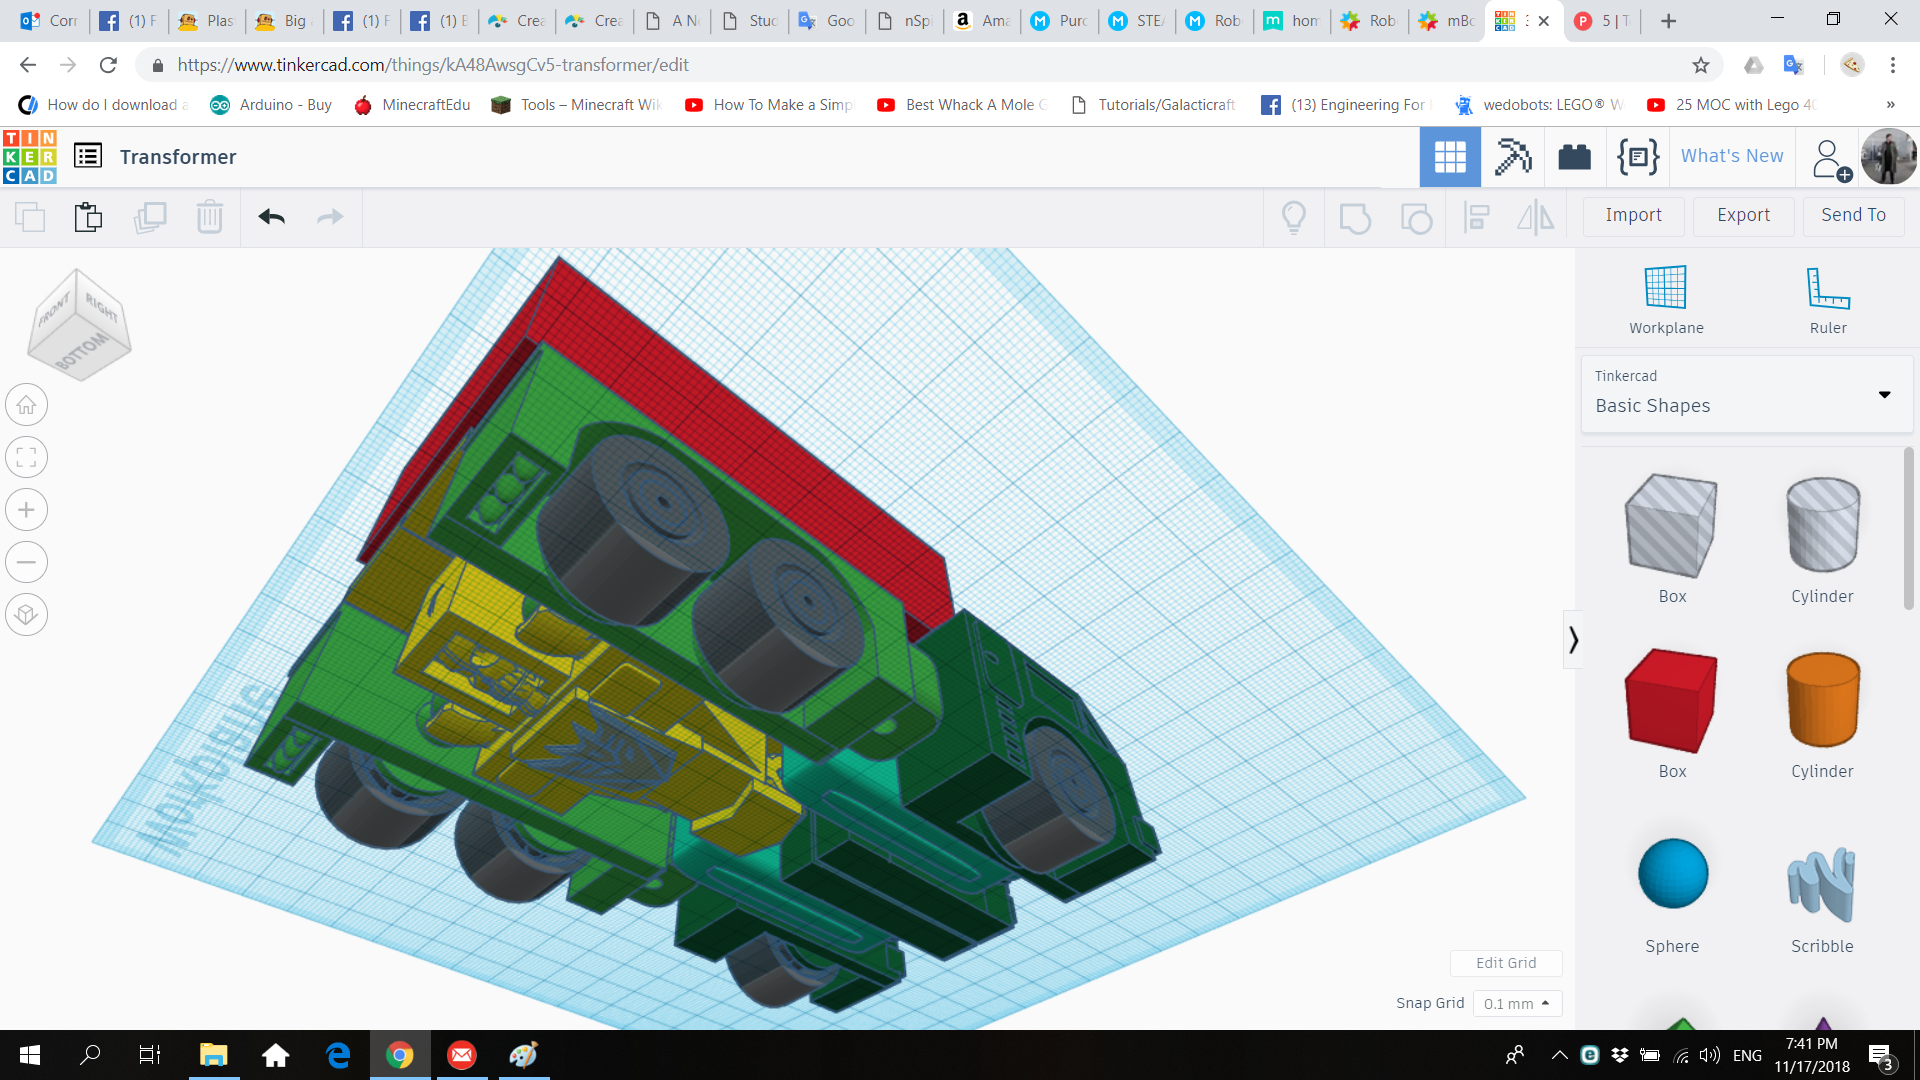1920x1080 pixels.
Task: Open the Blocks (Minecraft pickaxe) mode
Action: pos(1512,157)
